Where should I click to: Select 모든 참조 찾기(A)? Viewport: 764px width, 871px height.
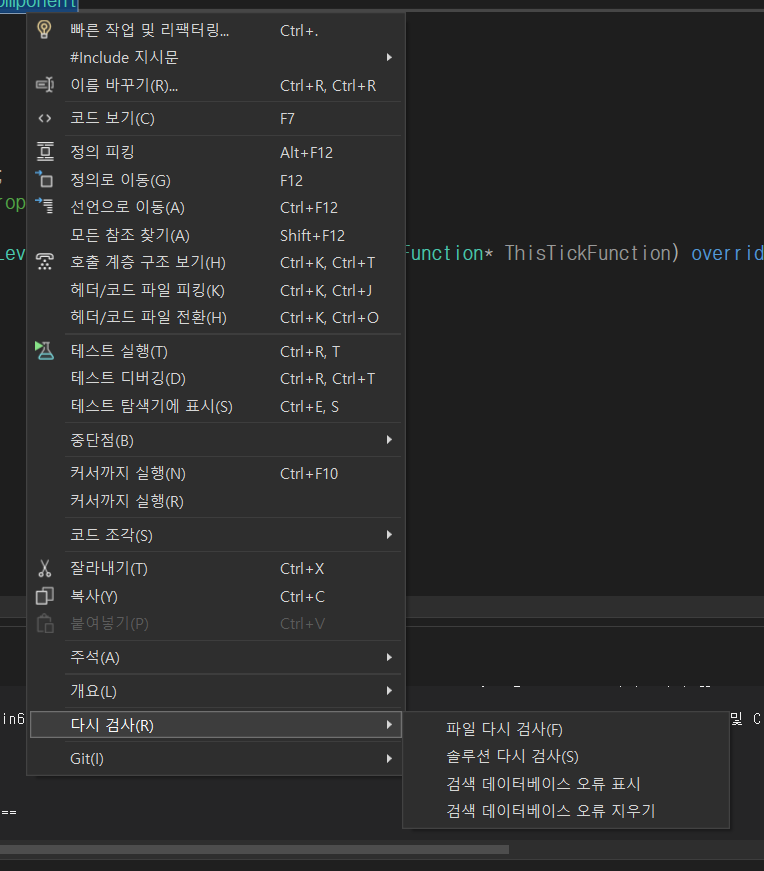[216, 235]
